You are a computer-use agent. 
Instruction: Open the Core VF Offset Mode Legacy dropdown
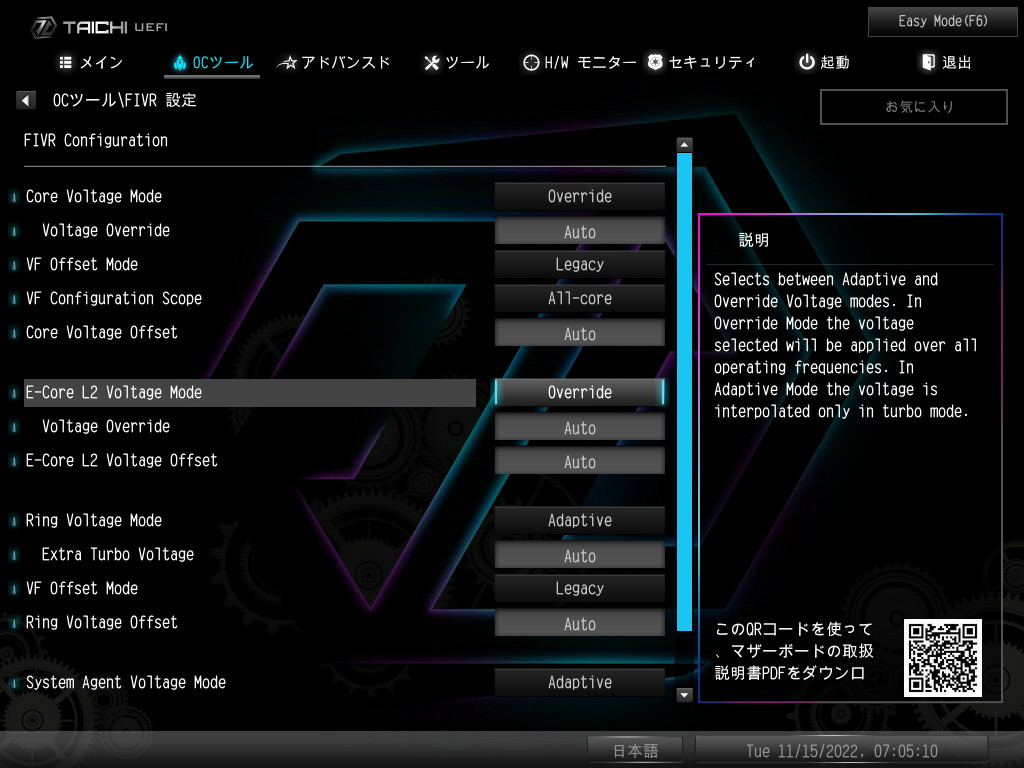coord(580,264)
